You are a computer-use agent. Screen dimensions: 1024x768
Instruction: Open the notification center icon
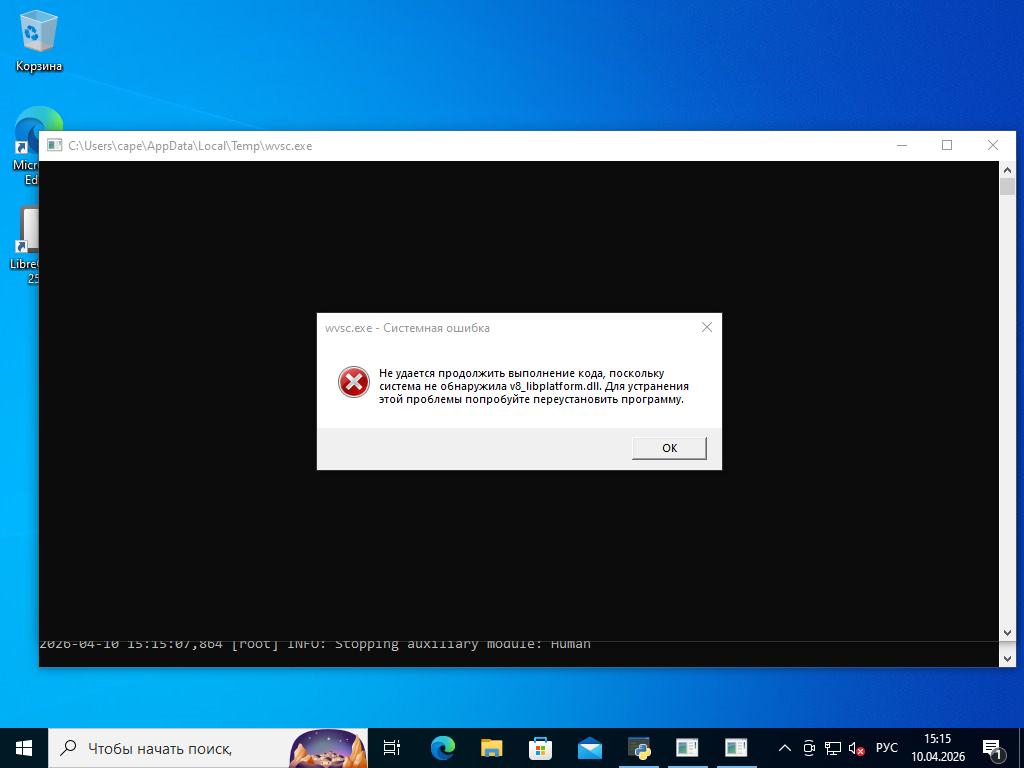pos(993,748)
